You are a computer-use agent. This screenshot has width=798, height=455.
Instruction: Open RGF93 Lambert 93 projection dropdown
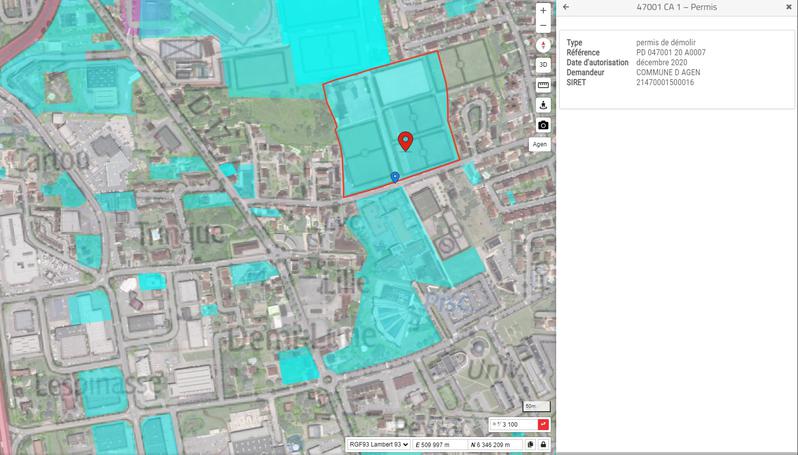click(x=378, y=444)
